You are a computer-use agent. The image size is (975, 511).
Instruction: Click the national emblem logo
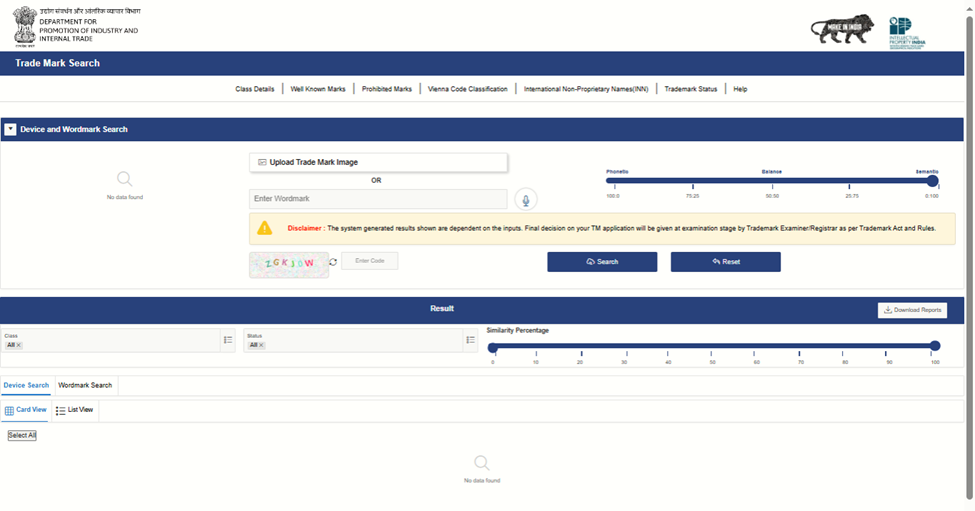25,27
